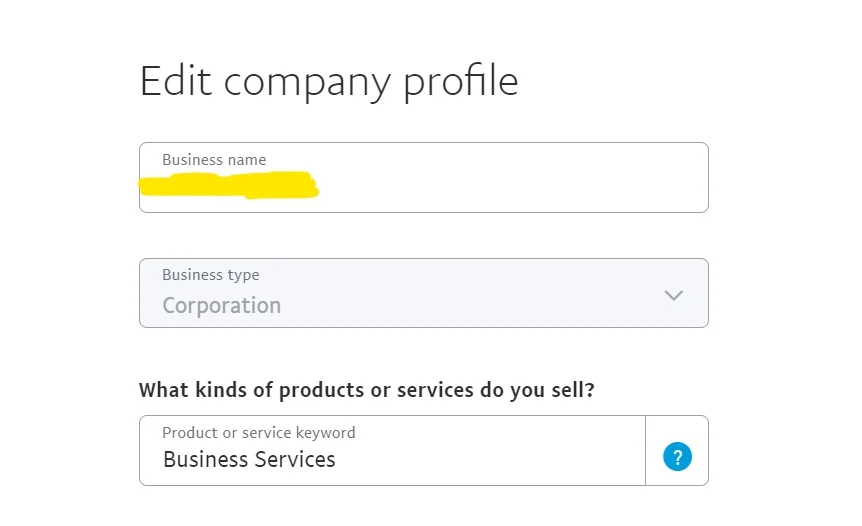Expand the Business type chevron arrow

pos(673,295)
